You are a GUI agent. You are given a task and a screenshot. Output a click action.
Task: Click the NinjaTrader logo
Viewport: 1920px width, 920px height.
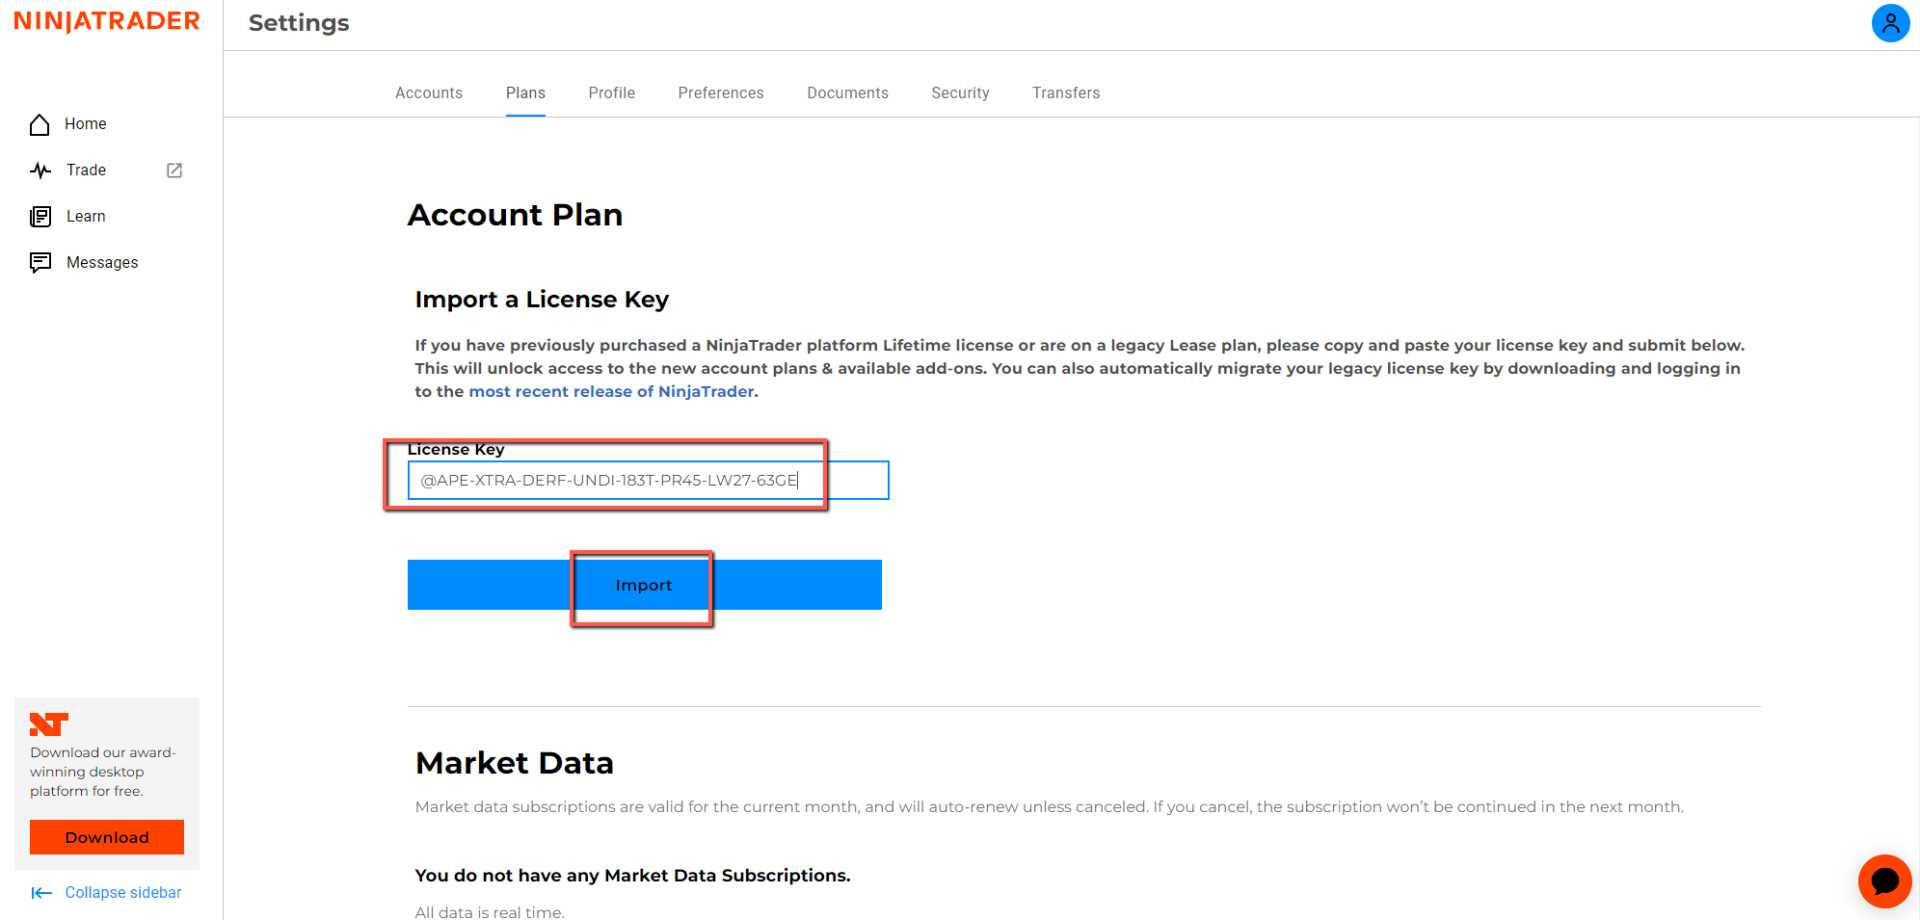point(107,22)
